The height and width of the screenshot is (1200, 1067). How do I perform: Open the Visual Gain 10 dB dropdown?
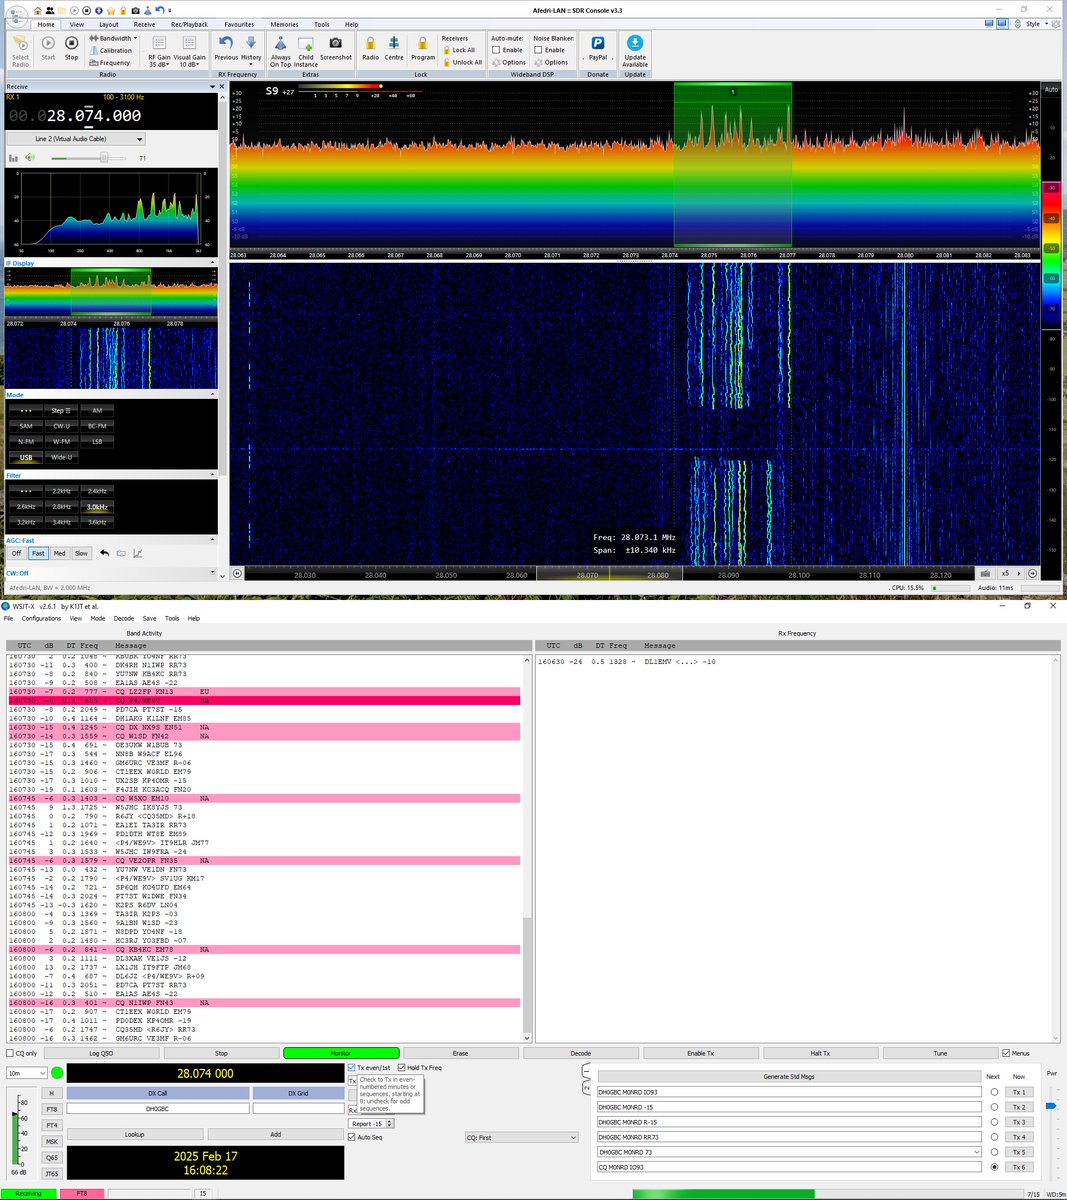189,52
